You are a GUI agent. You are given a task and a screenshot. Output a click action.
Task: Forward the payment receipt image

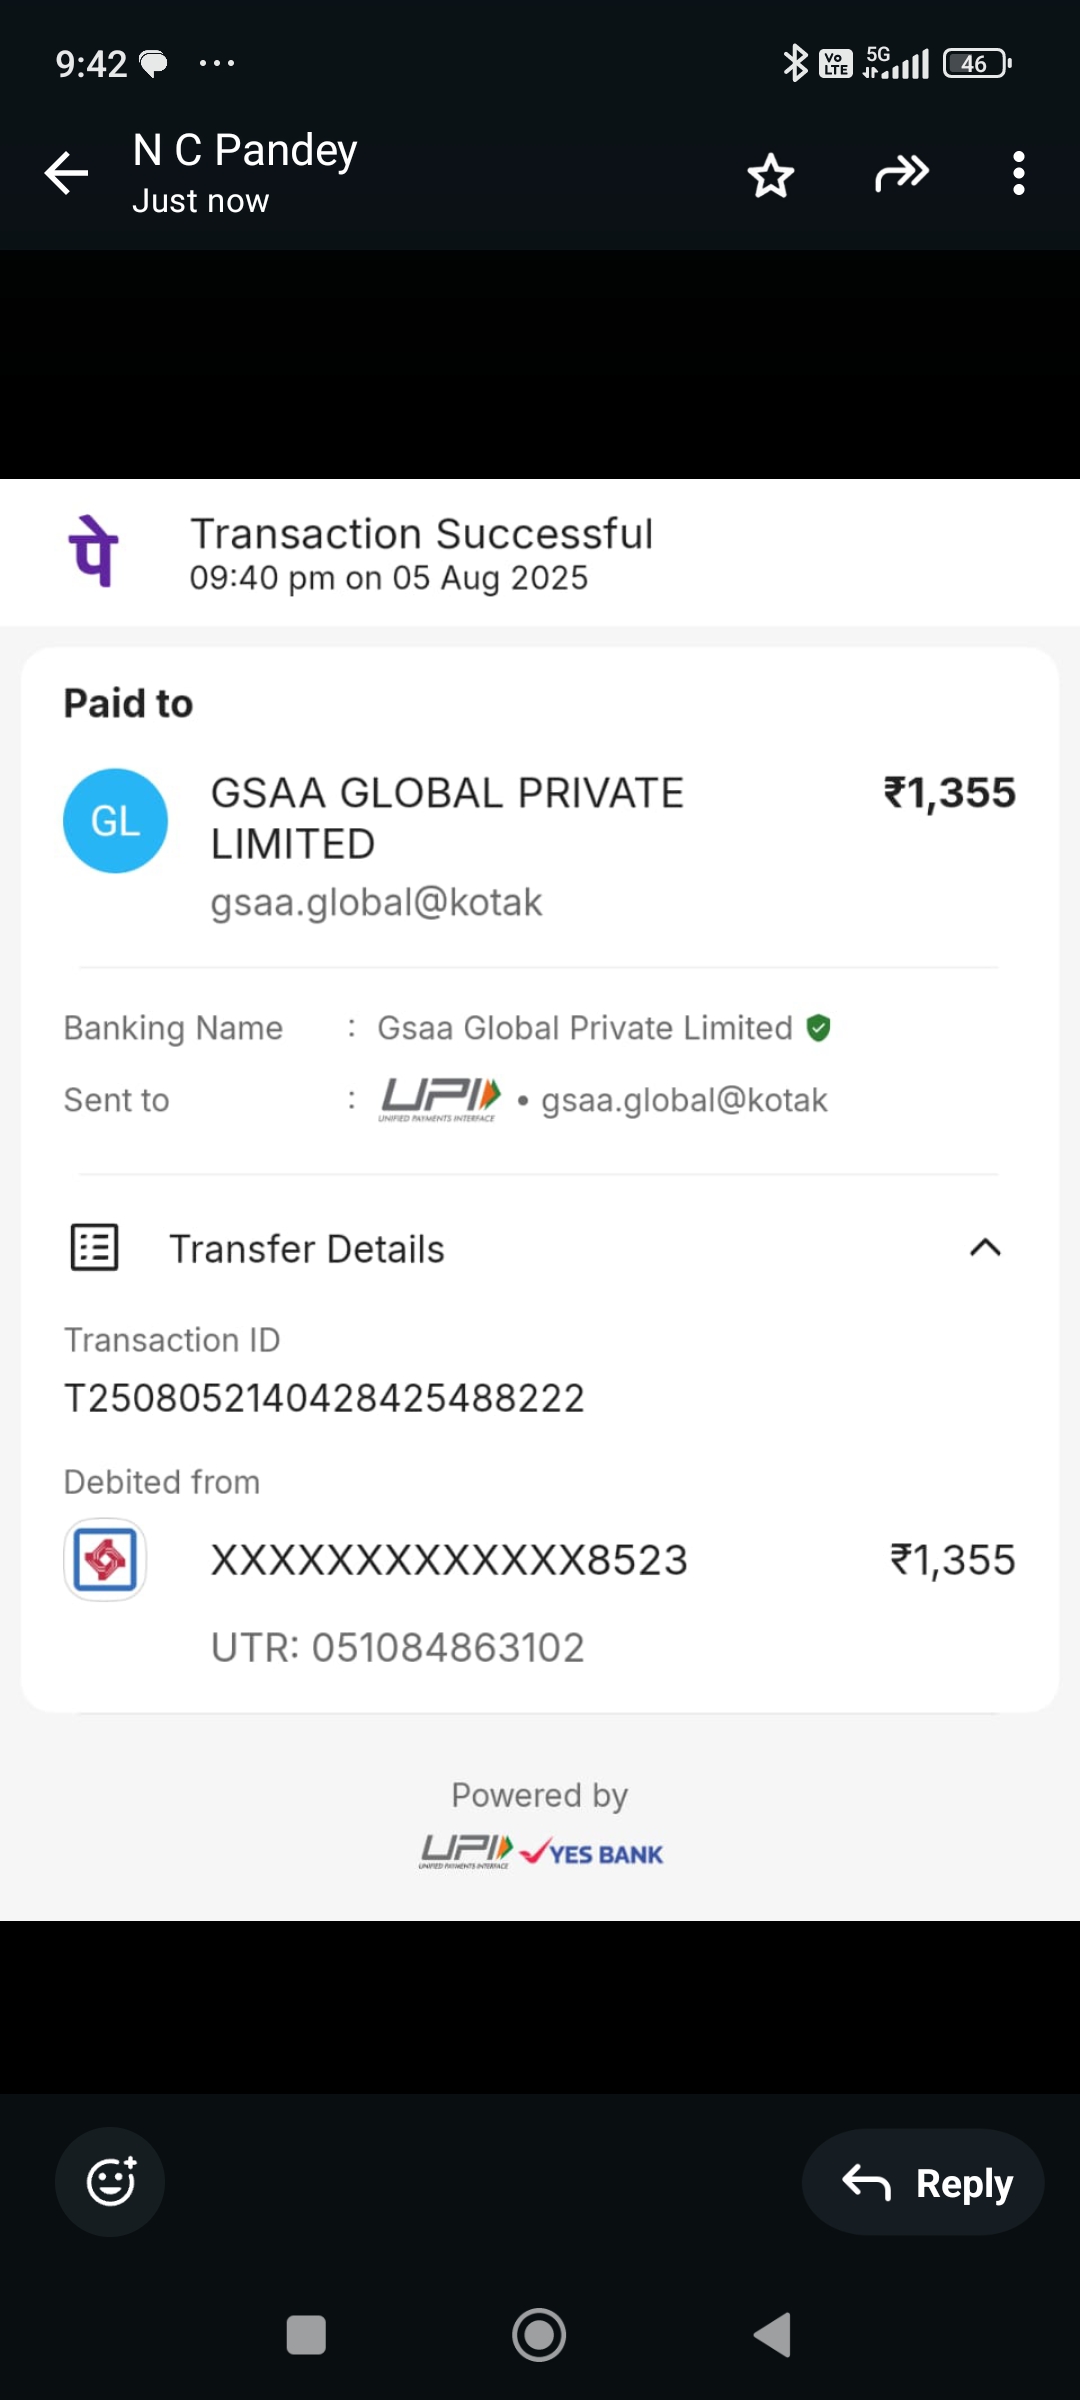click(x=901, y=173)
